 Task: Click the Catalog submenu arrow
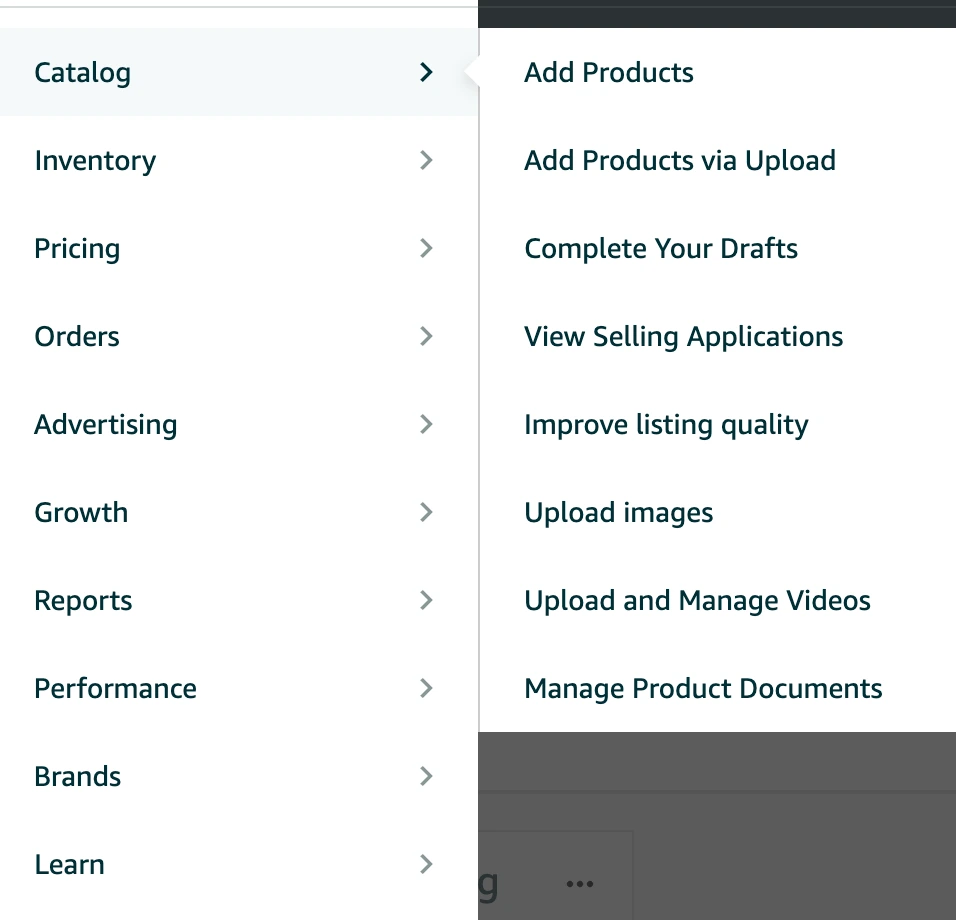point(427,72)
